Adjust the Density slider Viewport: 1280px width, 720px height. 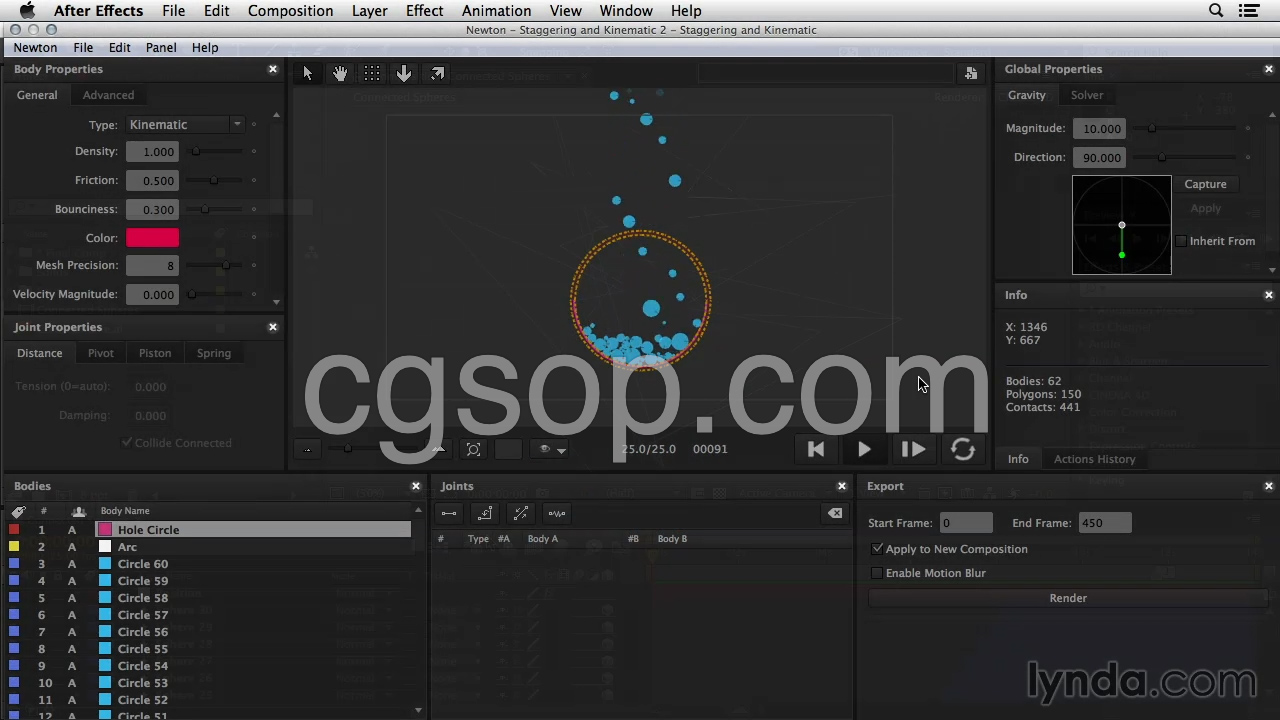(x=215, y=152)
